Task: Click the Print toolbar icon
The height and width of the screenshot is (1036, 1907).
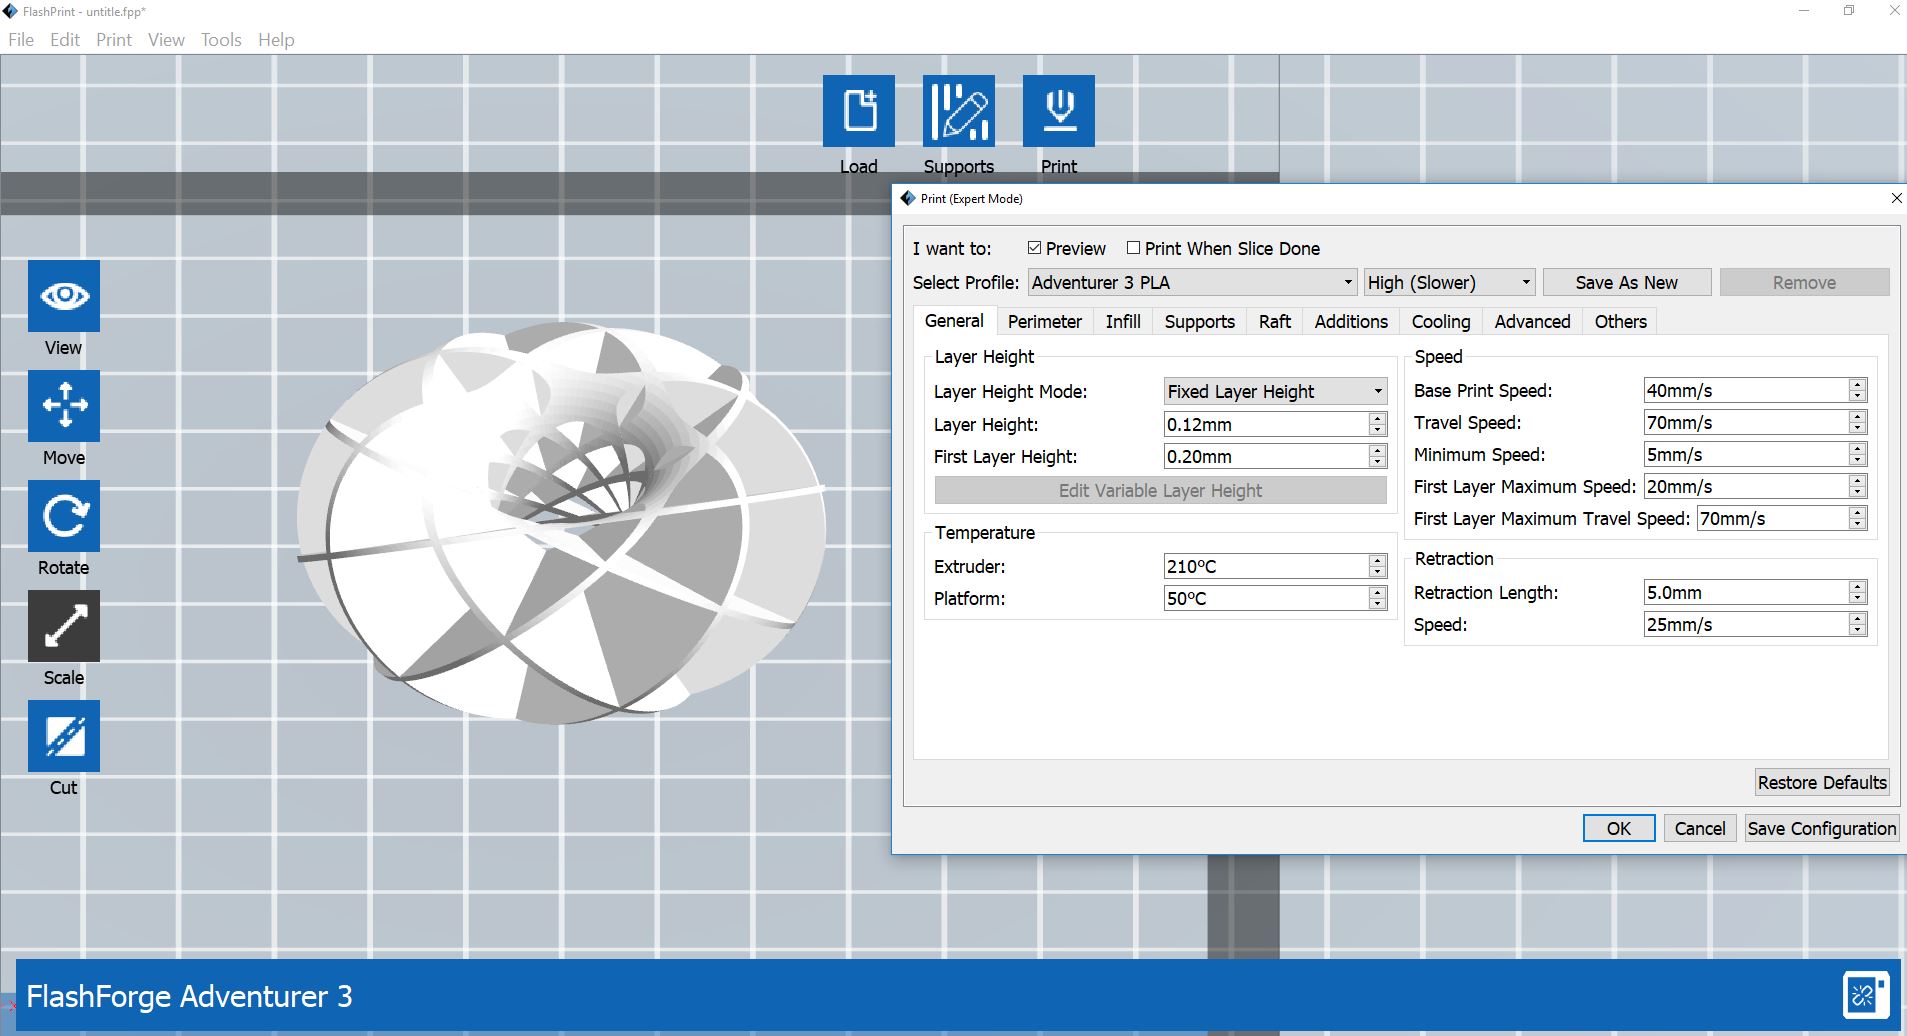Action: click(x=1058, y=110)
